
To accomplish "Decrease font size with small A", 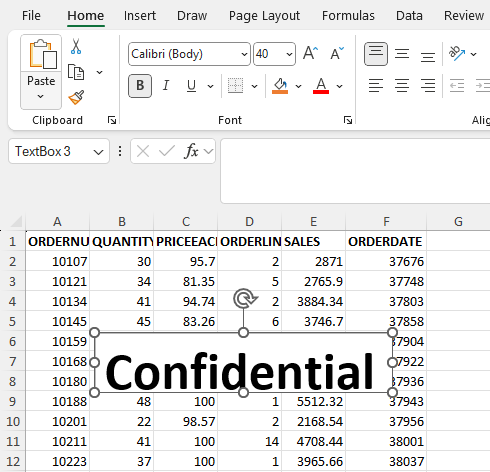I will [337, 53].
